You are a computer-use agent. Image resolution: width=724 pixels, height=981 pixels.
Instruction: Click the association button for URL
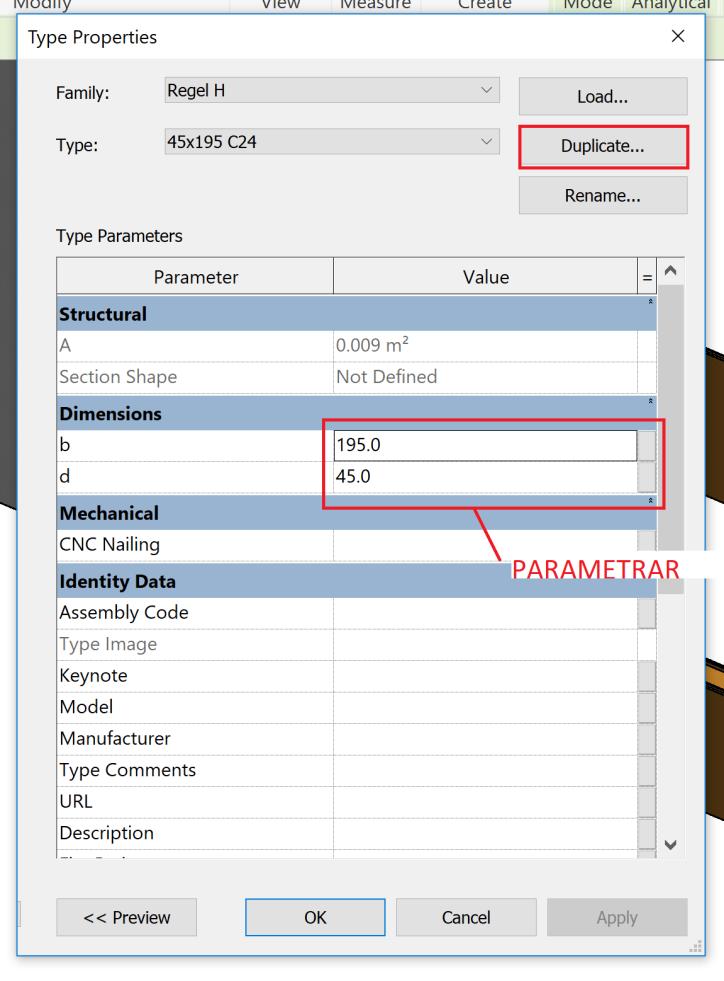647,802
